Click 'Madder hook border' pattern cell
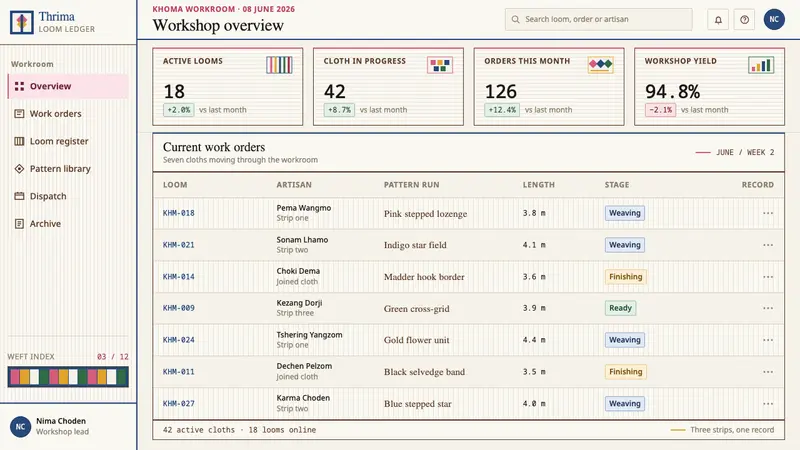The width and height of the screenshot is (800, 450). pos(424,277)
